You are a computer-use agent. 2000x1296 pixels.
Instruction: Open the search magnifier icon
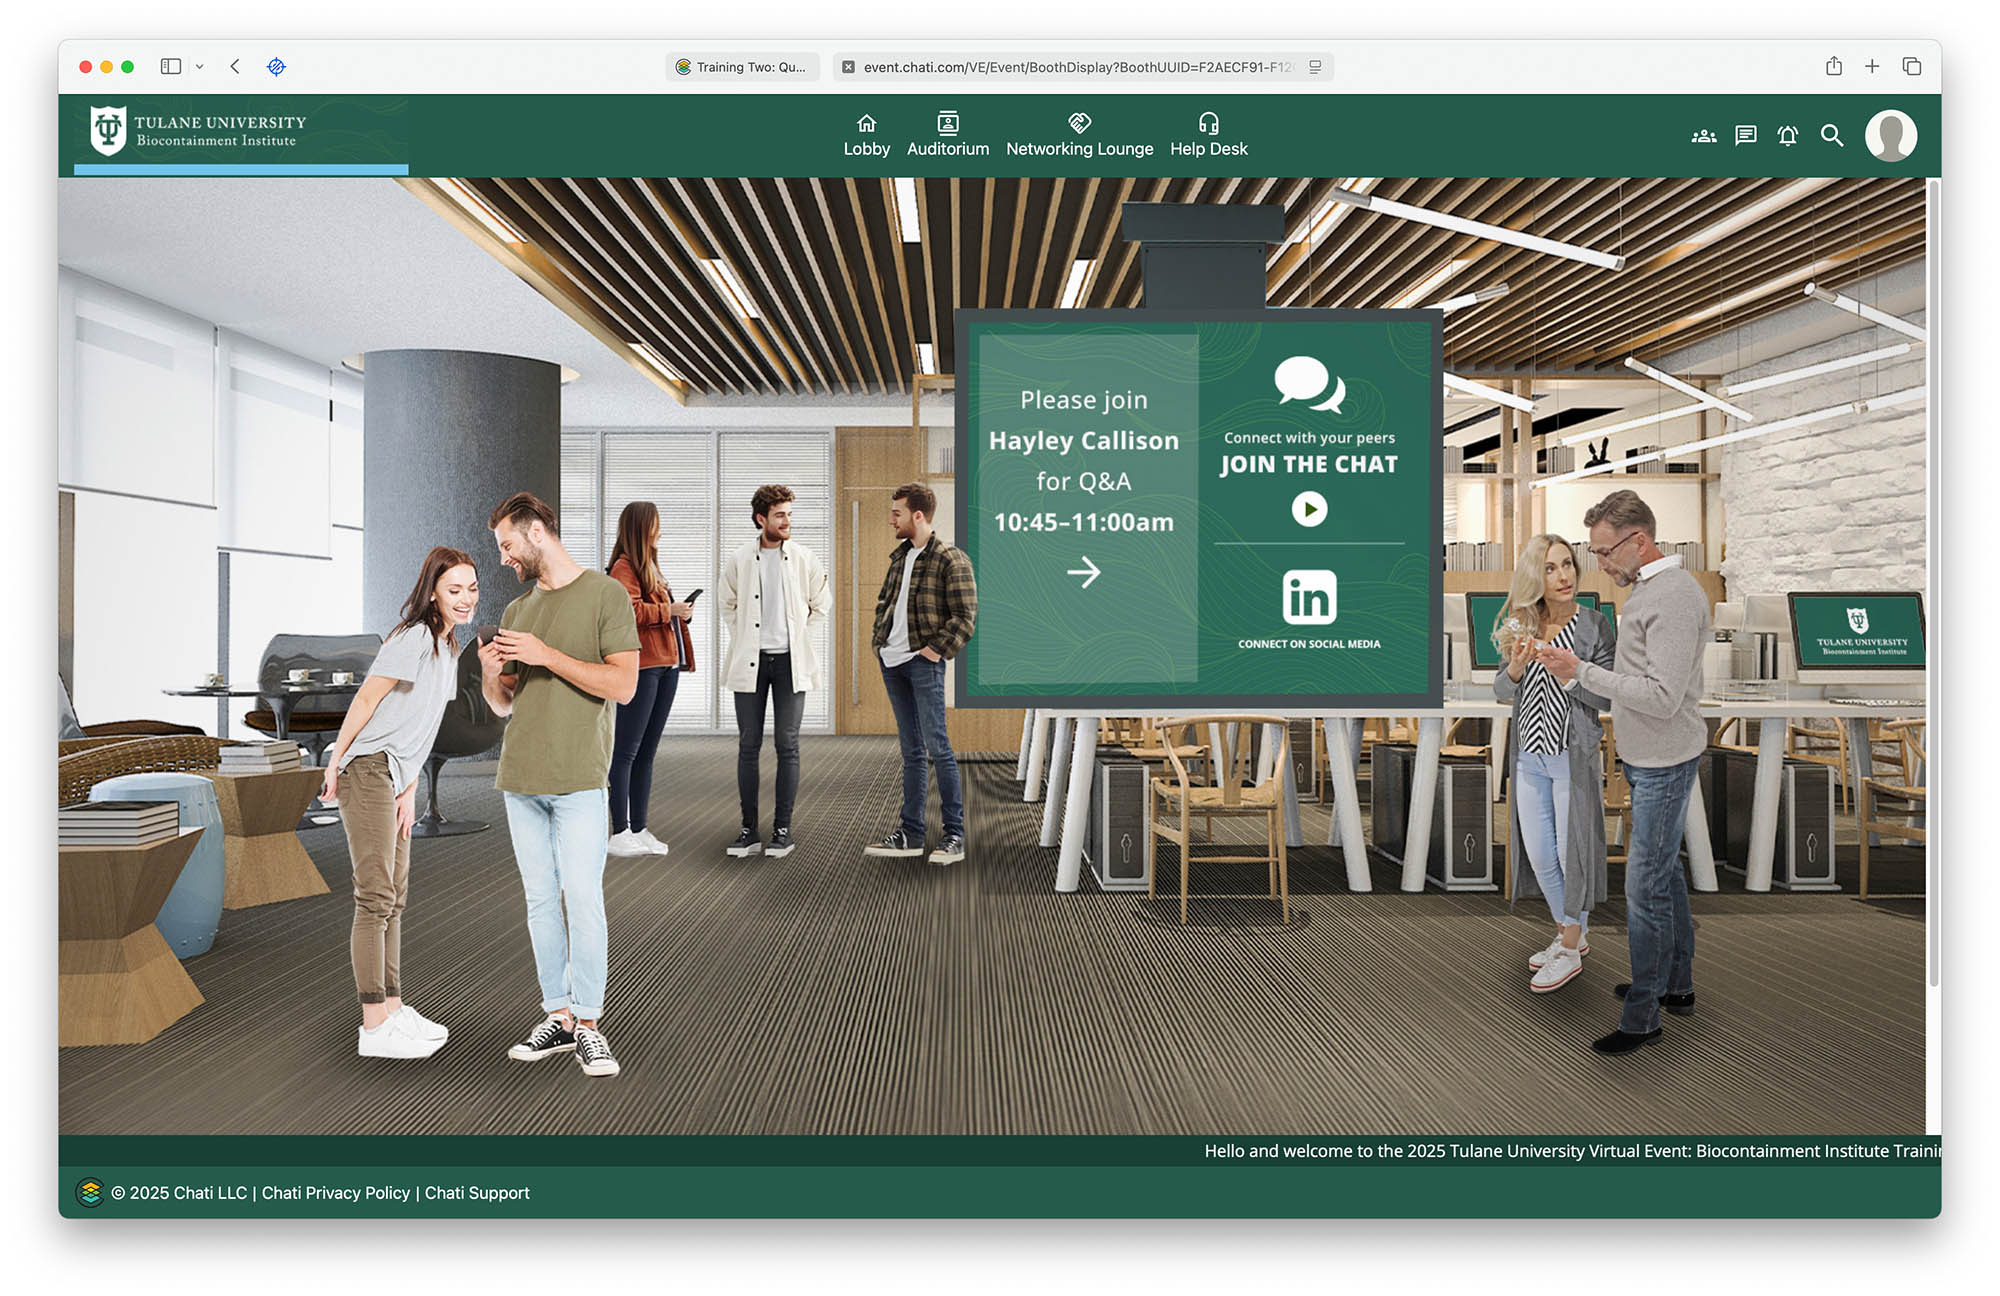[1831, 136]
